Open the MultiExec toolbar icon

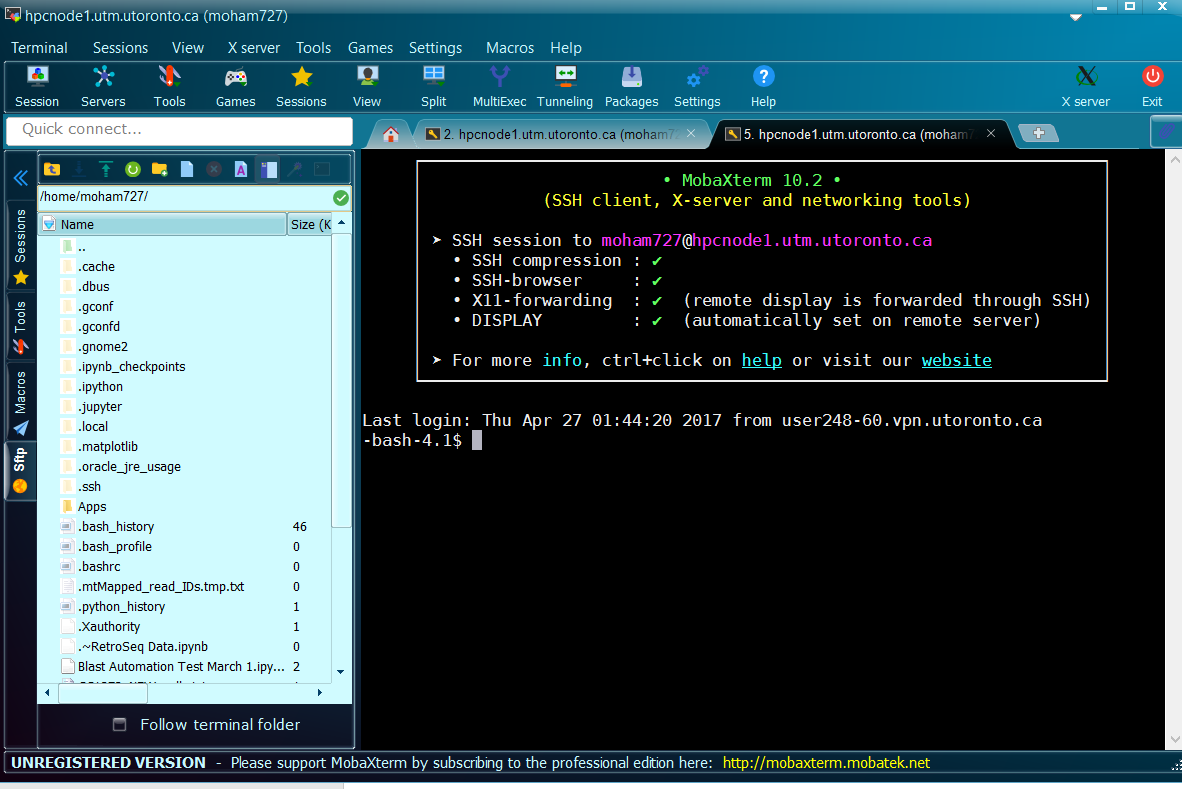coord(499,87)
